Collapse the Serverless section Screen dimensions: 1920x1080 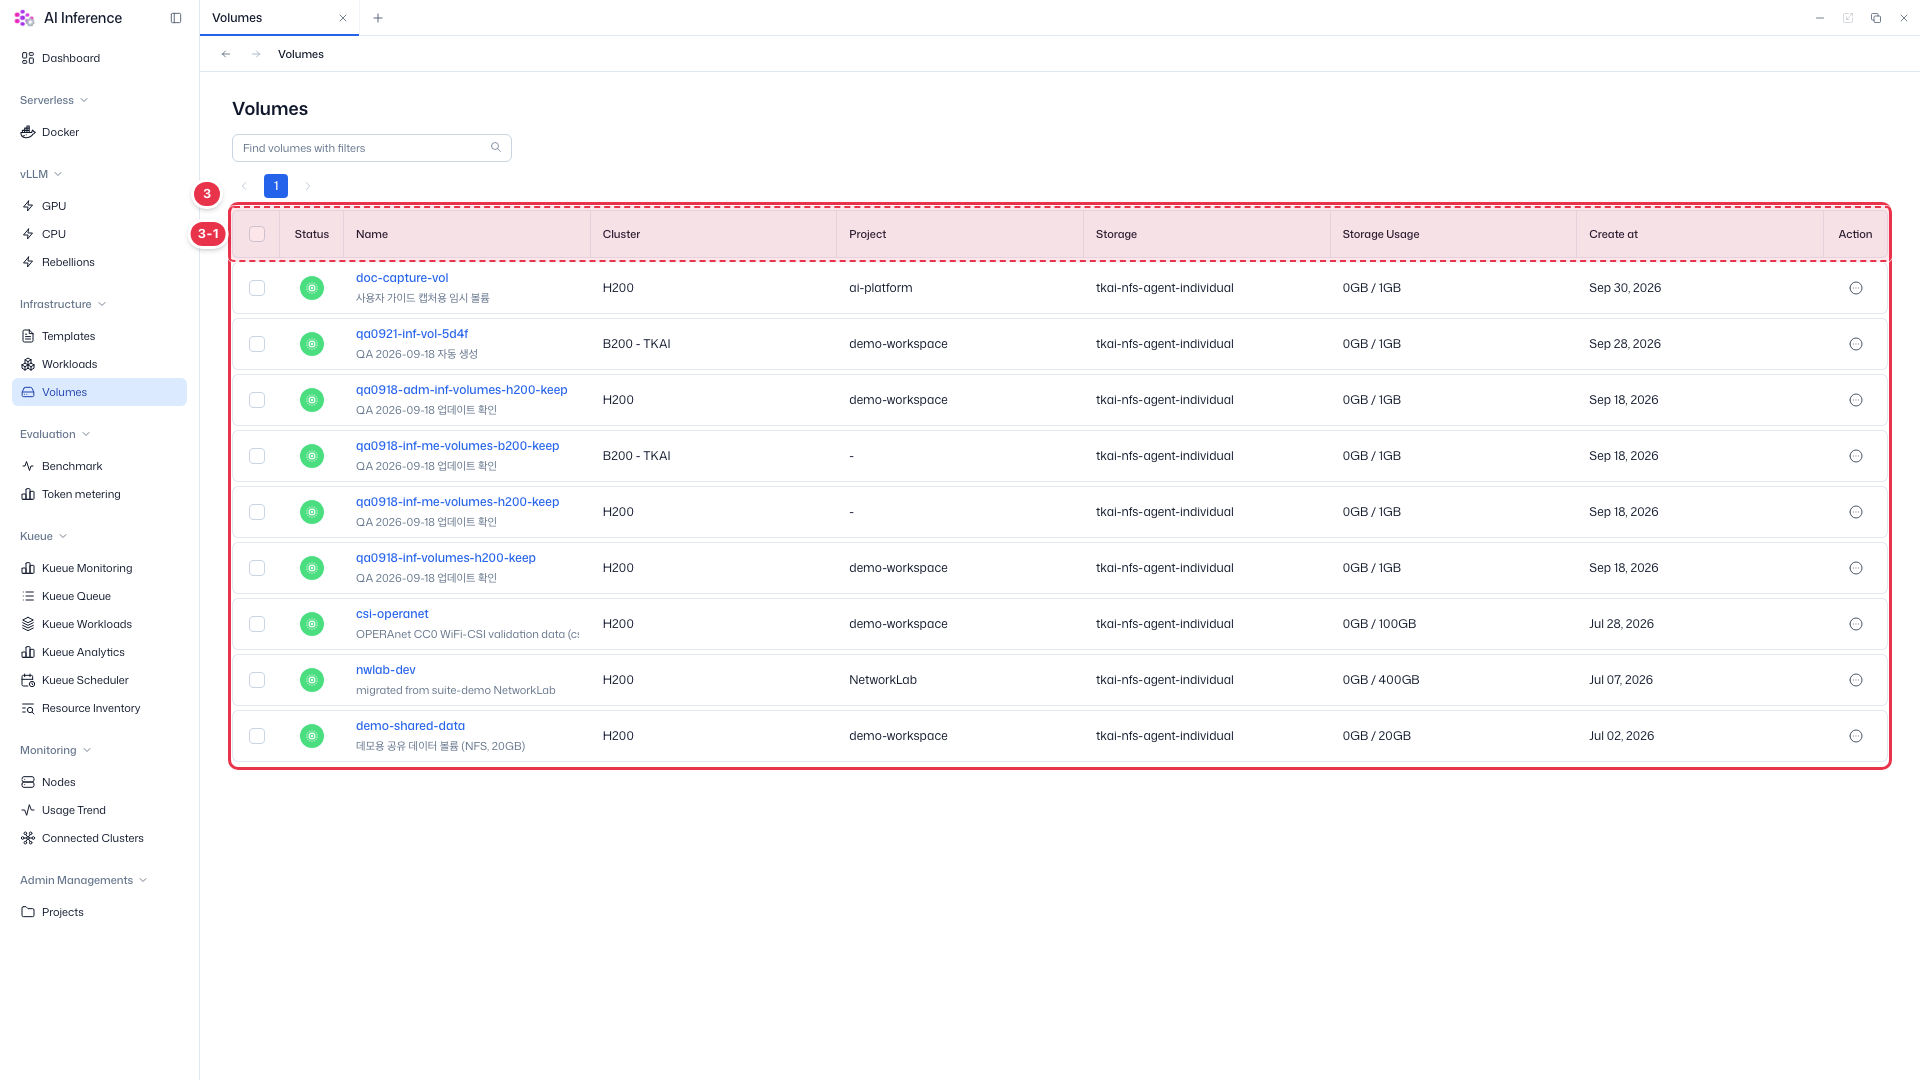point(54,100)
